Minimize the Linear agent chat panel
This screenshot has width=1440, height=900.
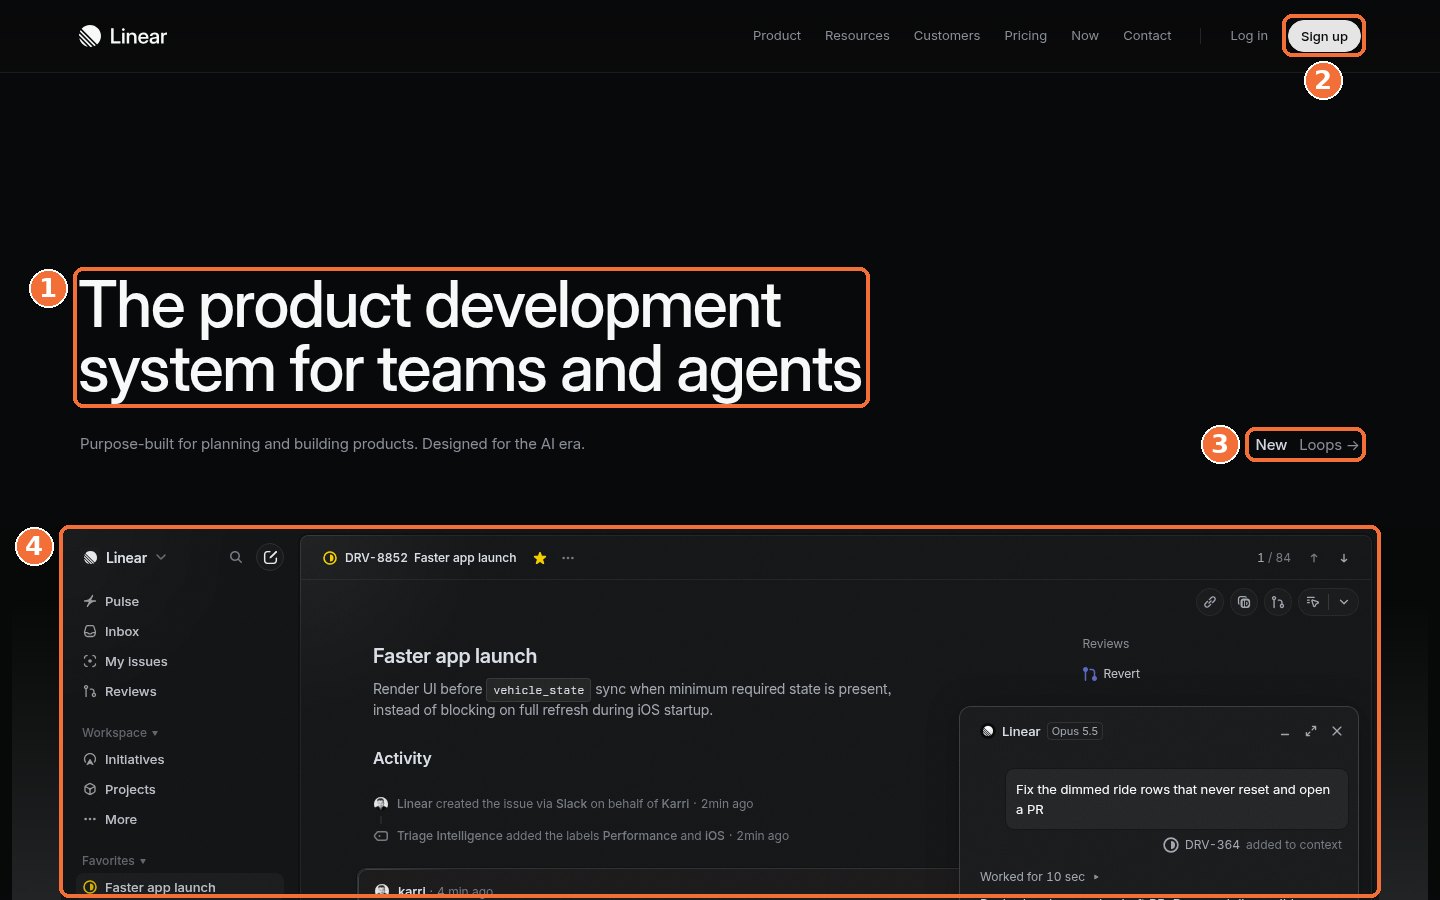pos(1285,732)
